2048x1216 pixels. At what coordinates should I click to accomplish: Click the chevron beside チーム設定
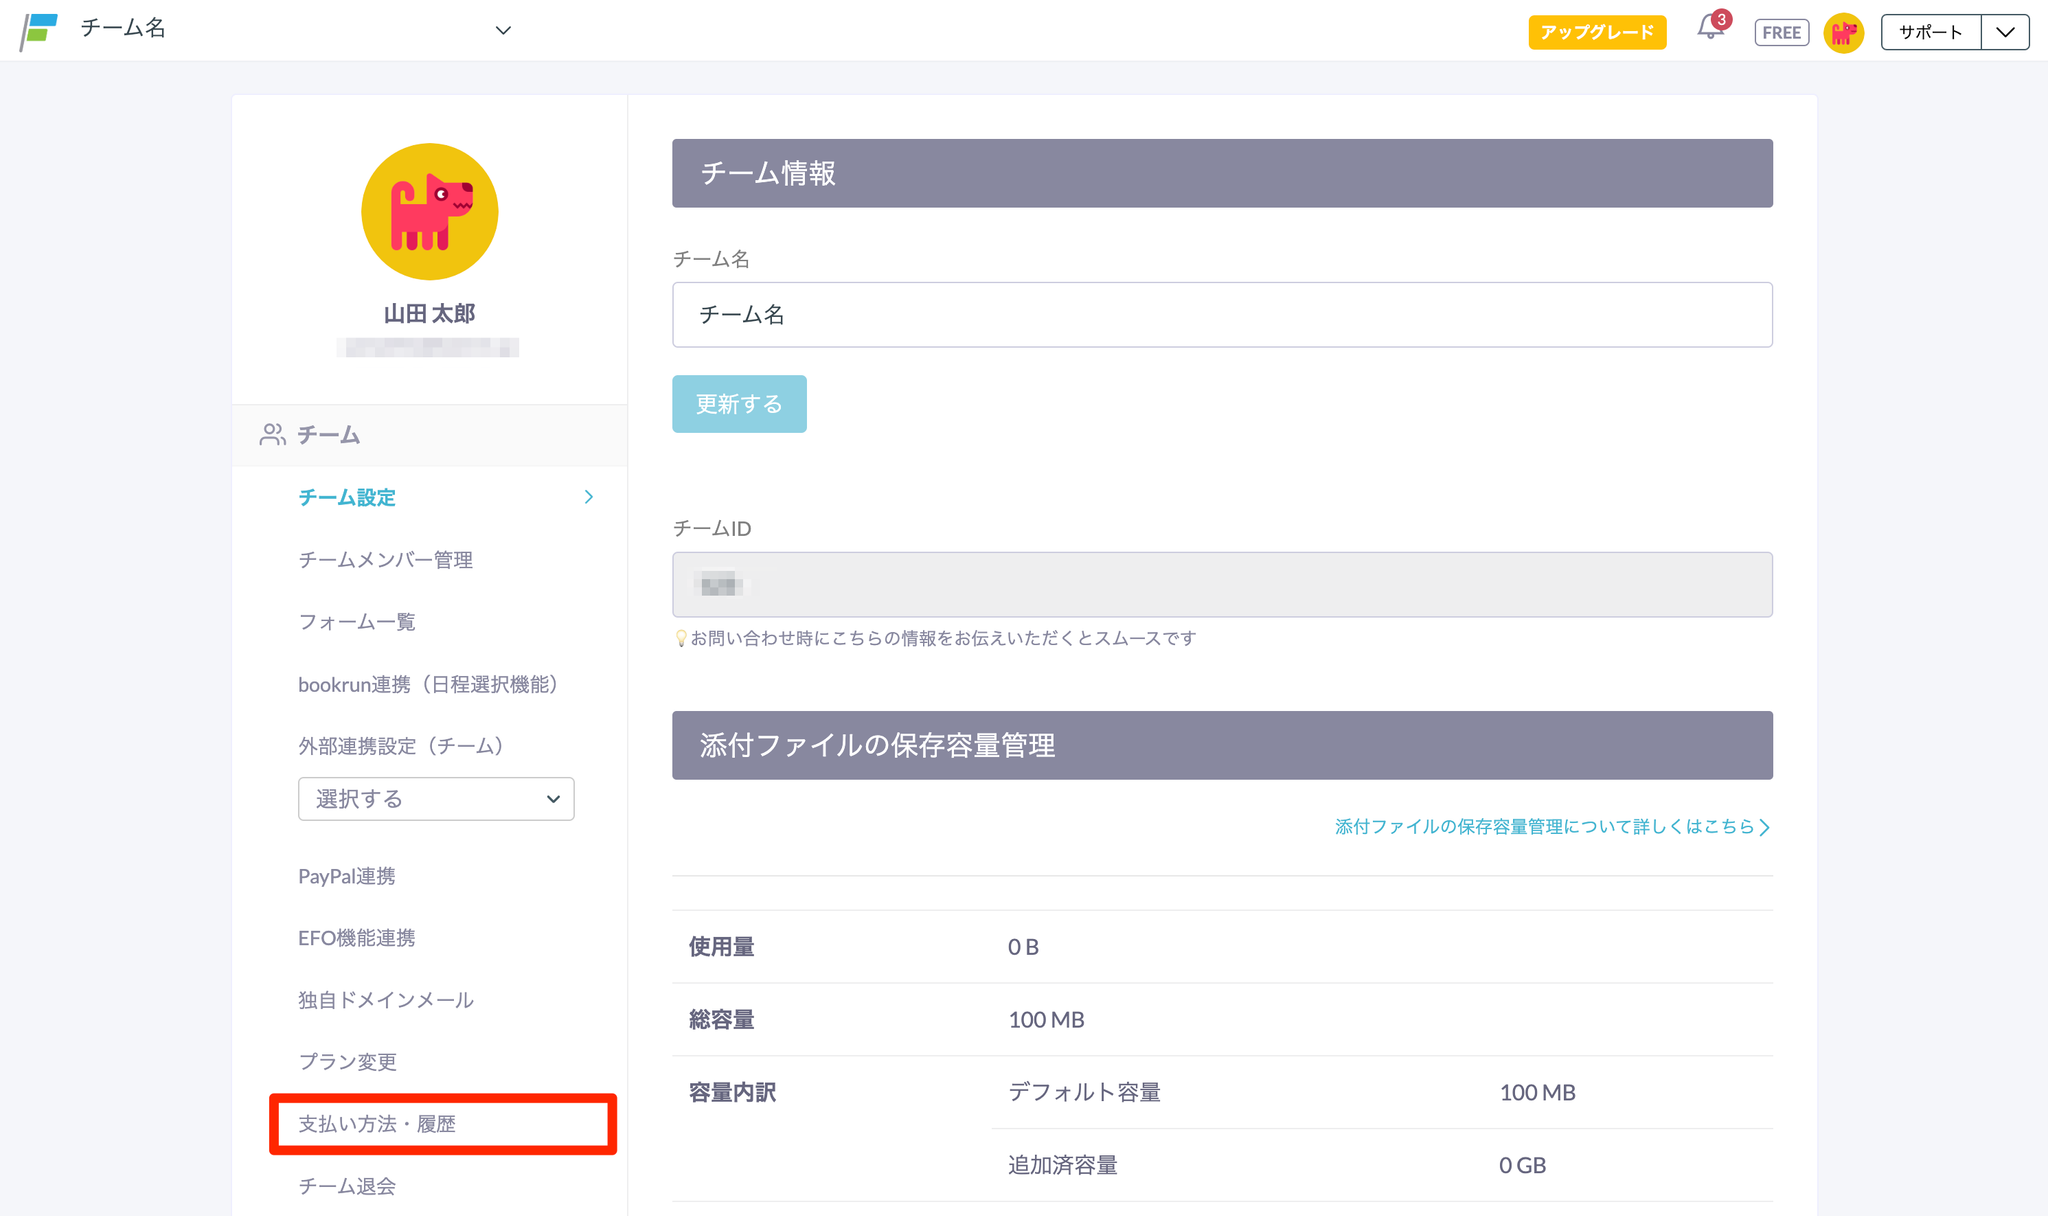[588, 497]
